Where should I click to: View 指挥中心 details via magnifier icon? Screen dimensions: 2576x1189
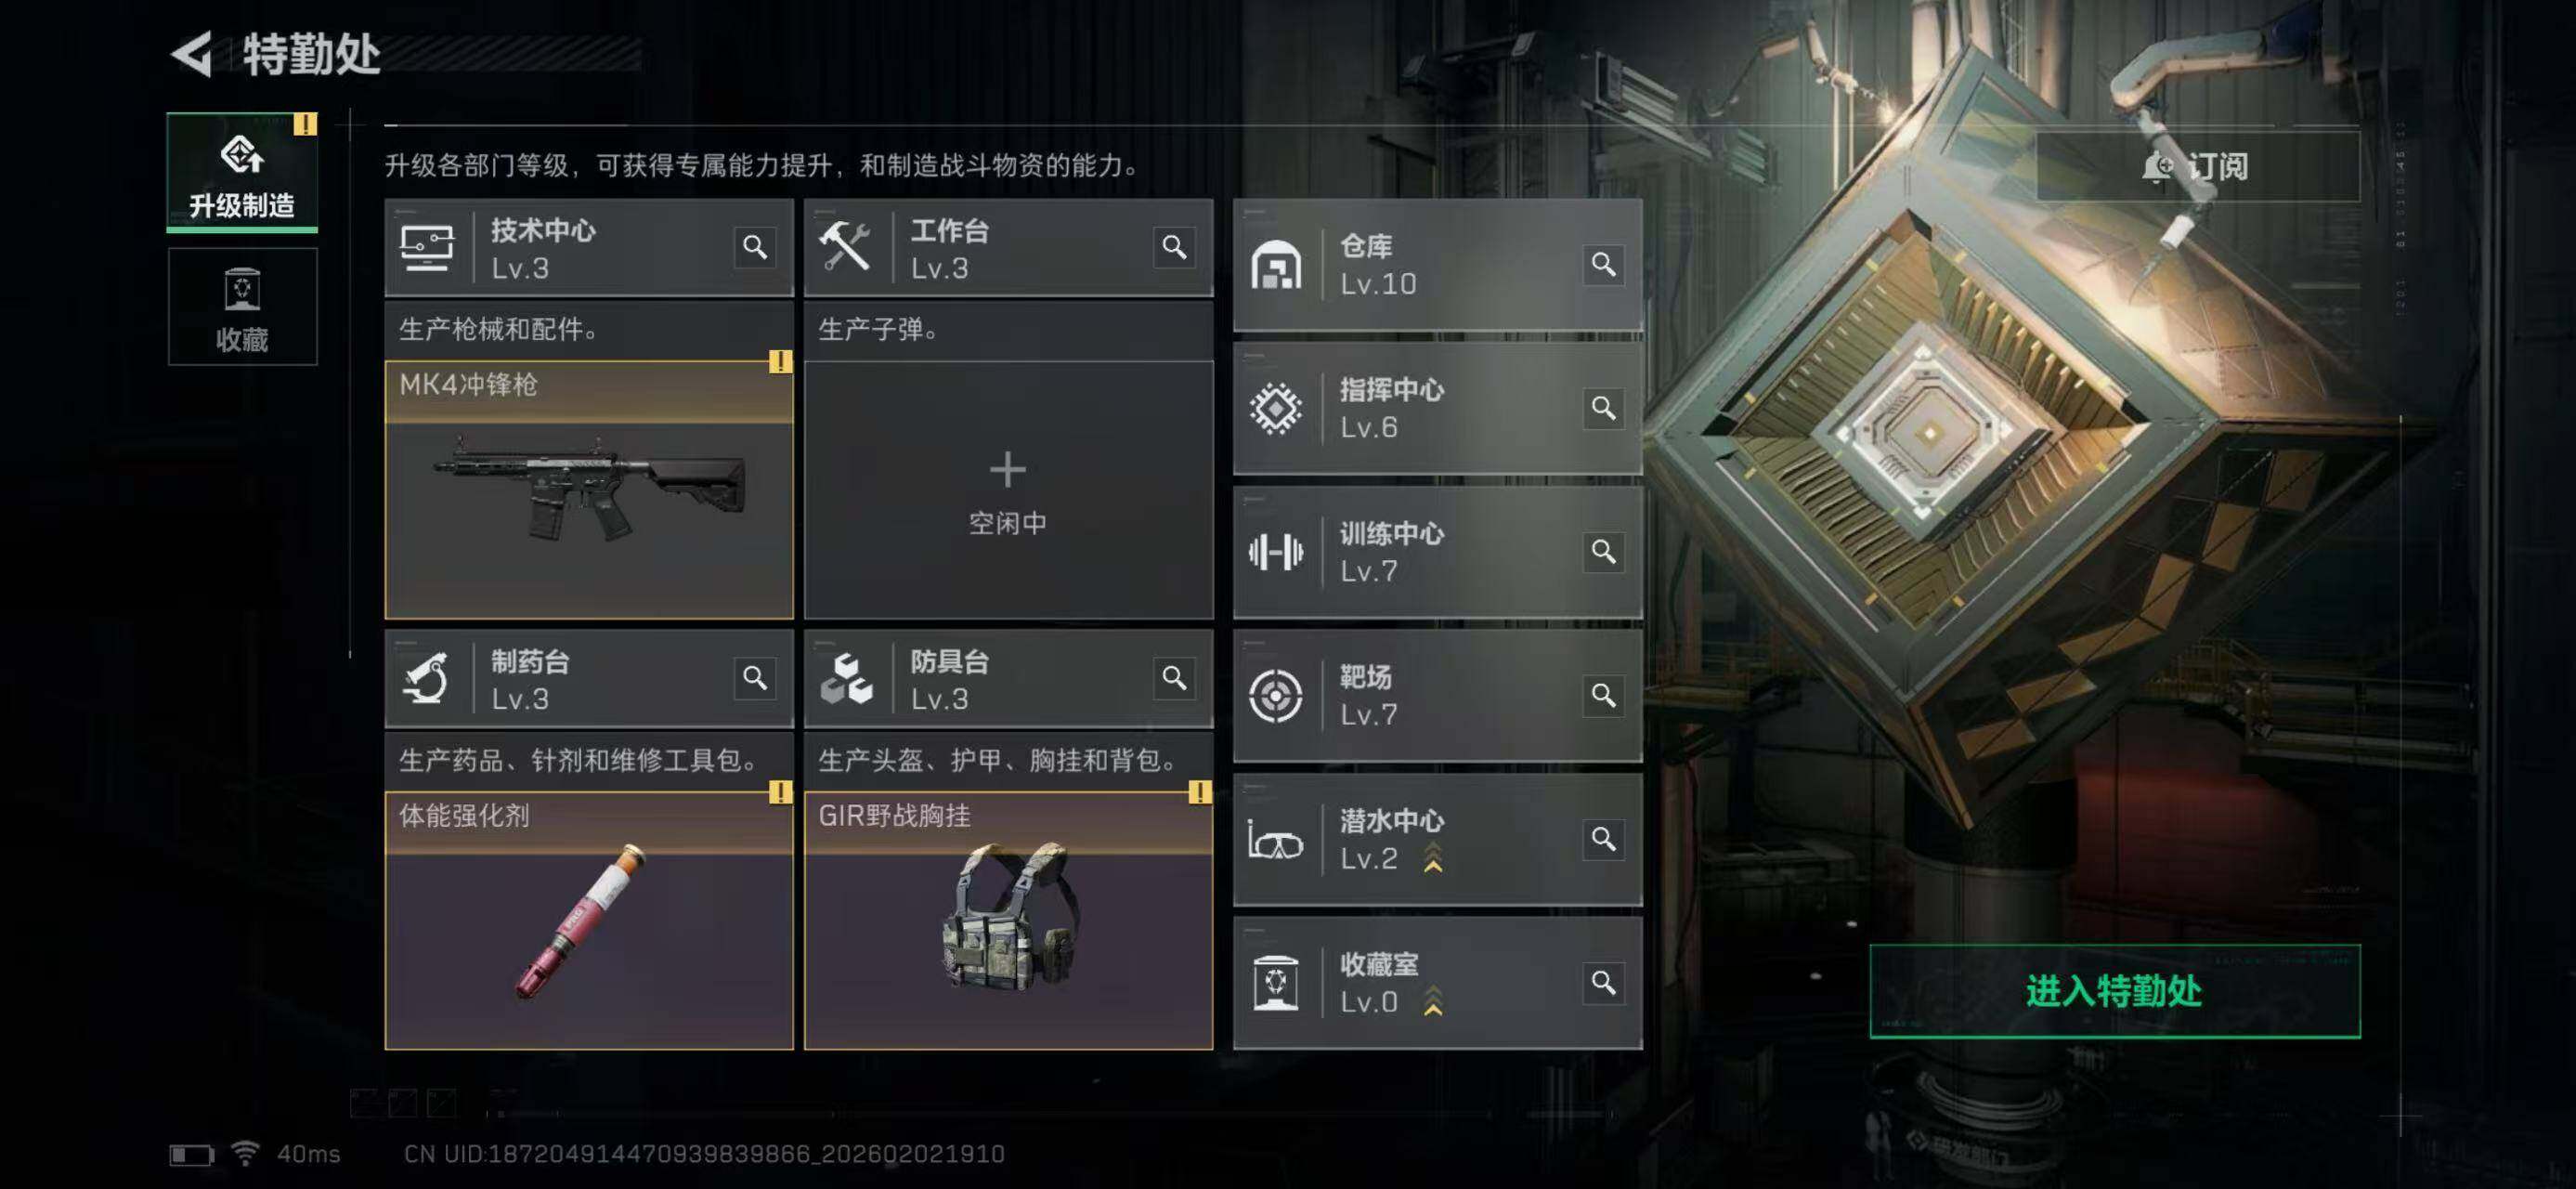1603,408
